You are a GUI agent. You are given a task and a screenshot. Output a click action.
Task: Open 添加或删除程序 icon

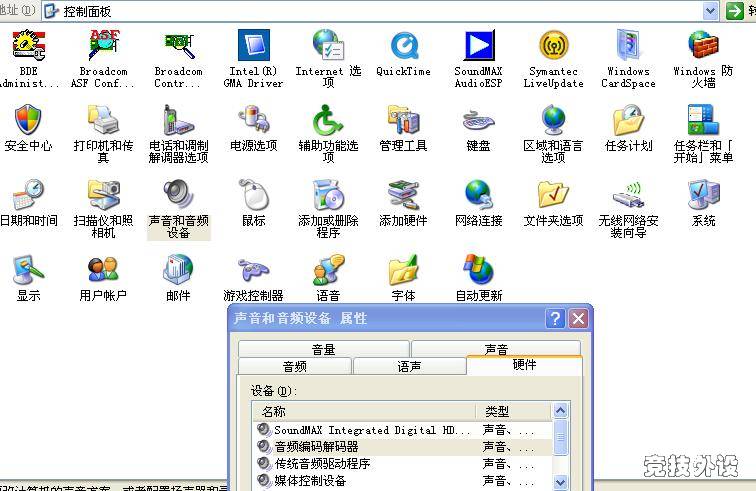(328, 194)
